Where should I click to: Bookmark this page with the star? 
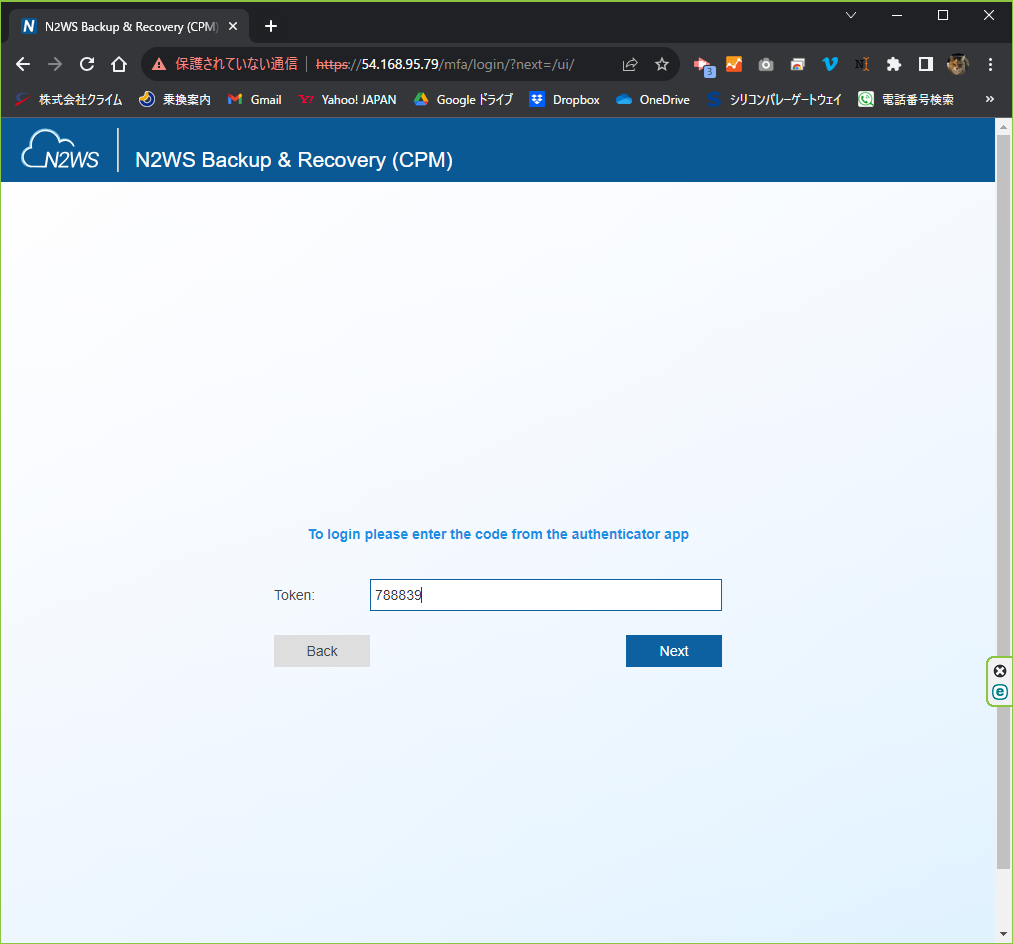pos(662,64)
